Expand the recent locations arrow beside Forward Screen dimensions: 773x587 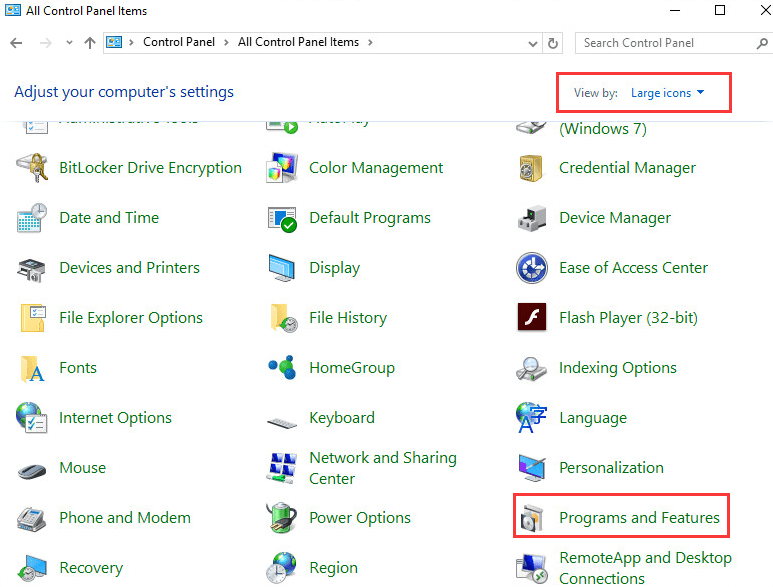click(x=69, y=43)
